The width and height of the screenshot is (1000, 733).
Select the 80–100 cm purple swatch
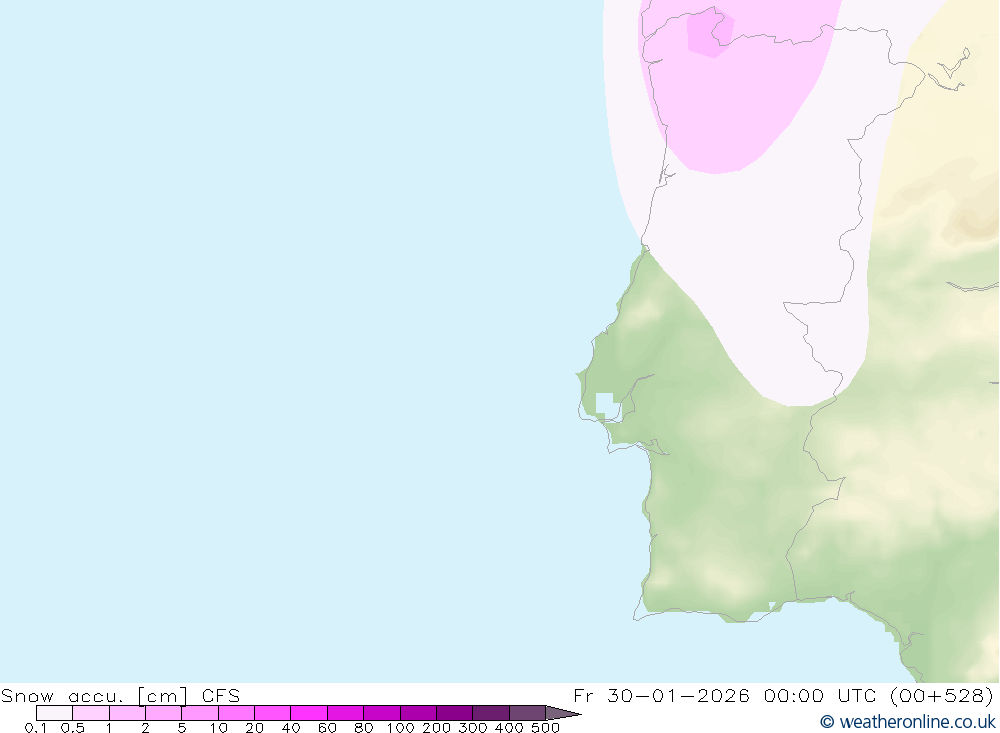pyautogui.click(x=382, y=713)
